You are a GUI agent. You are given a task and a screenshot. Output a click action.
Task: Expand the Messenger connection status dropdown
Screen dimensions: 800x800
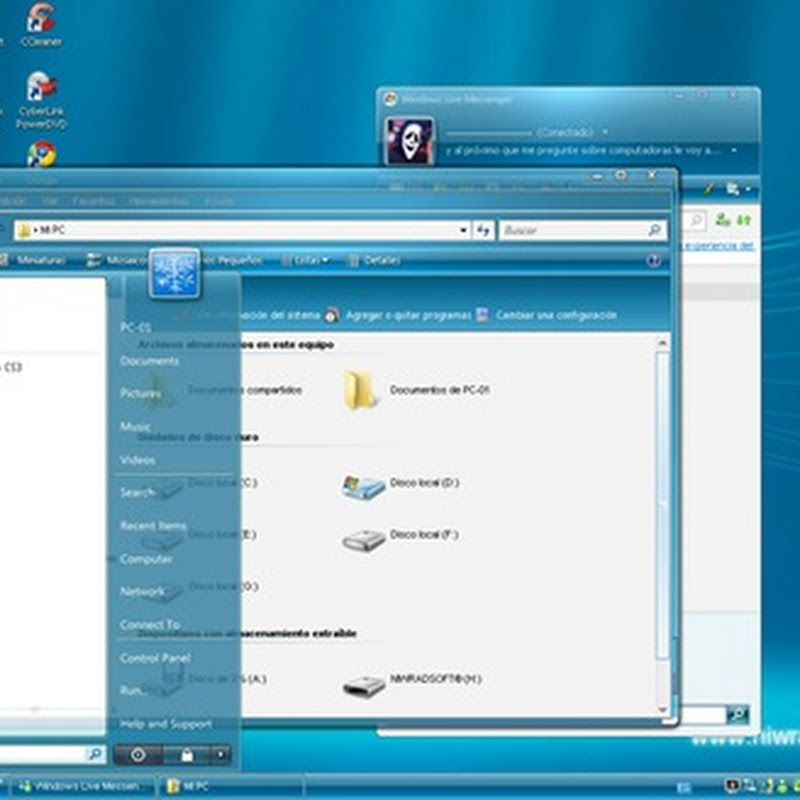pyautogui.click(x=605, y=132)
